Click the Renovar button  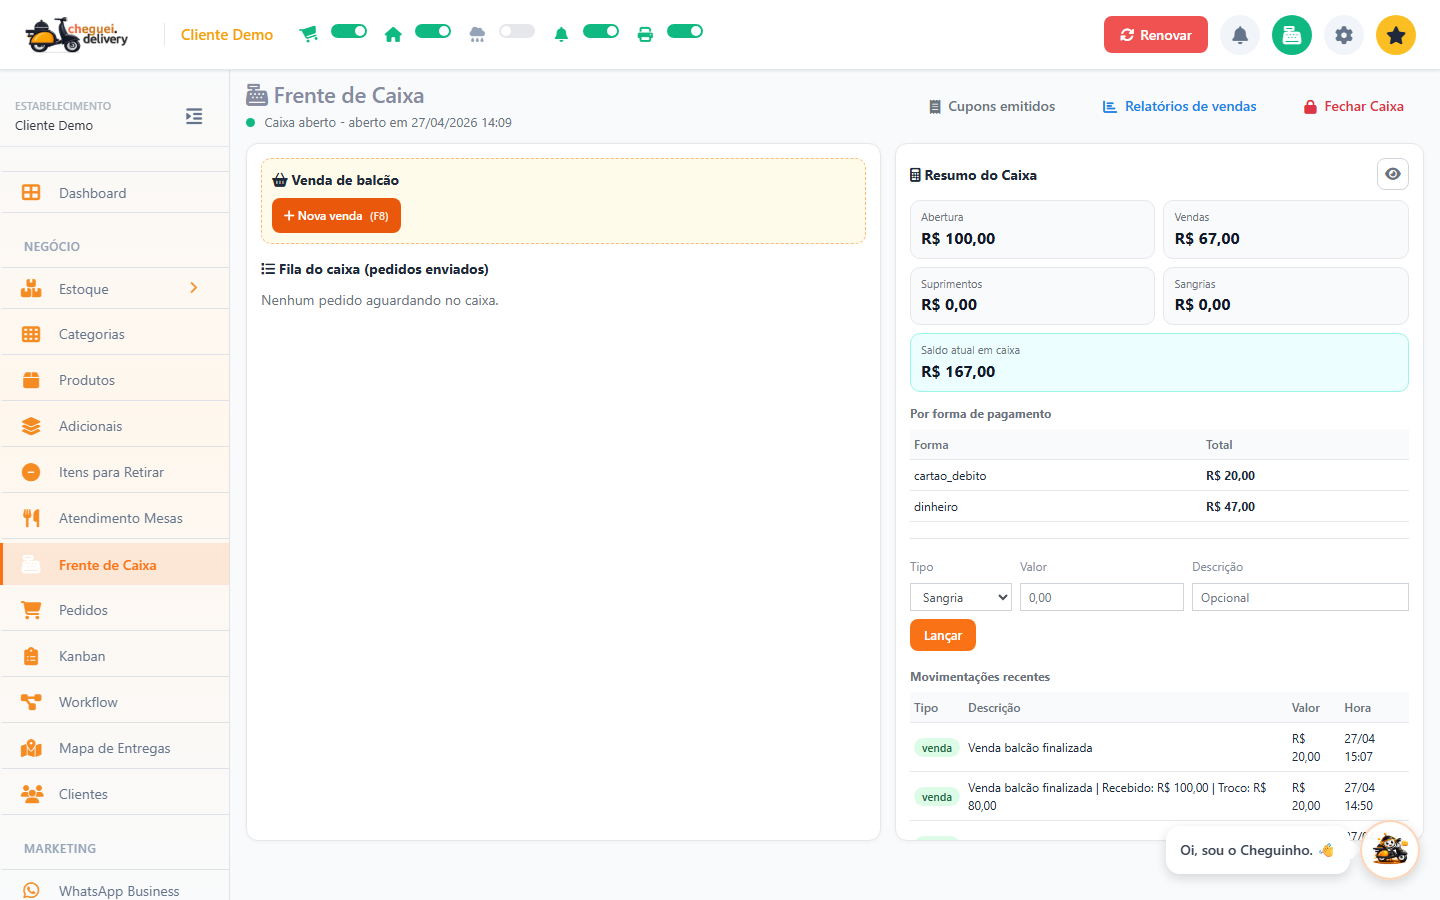1155,35
